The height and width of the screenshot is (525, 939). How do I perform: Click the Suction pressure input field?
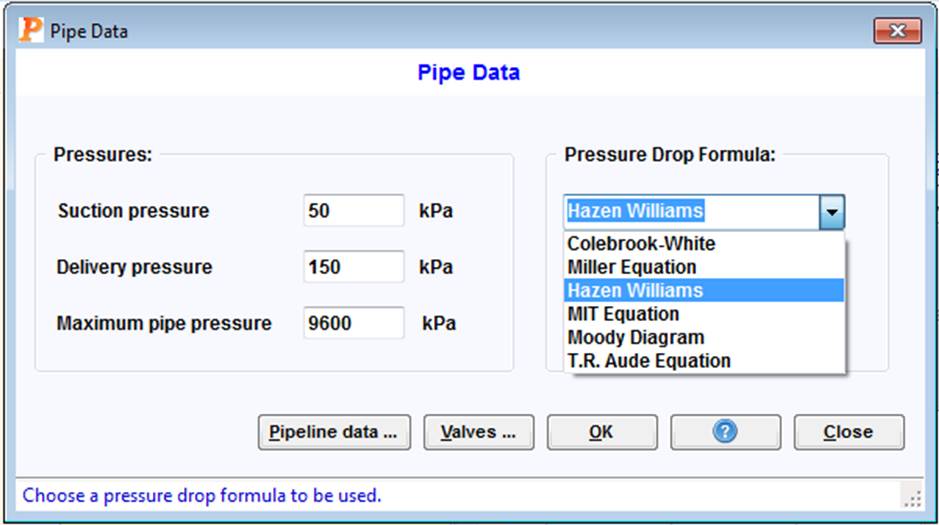(353, 210)
